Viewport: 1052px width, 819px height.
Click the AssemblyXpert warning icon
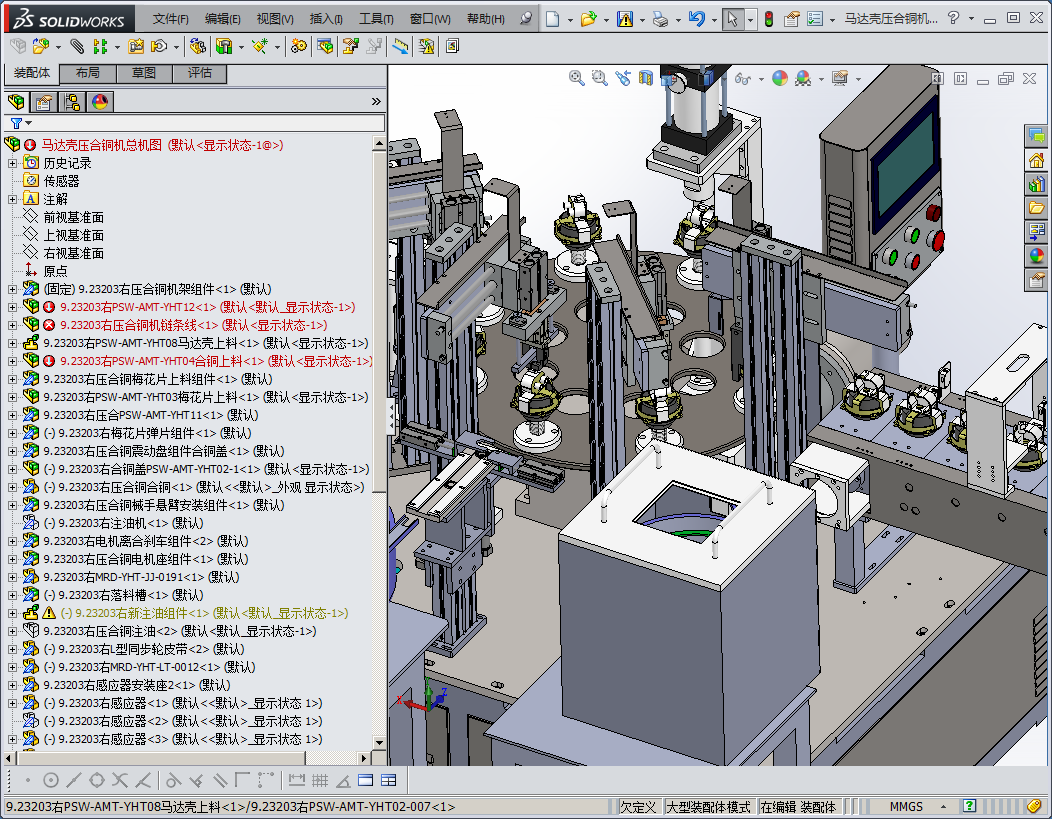tap(426, 46)
